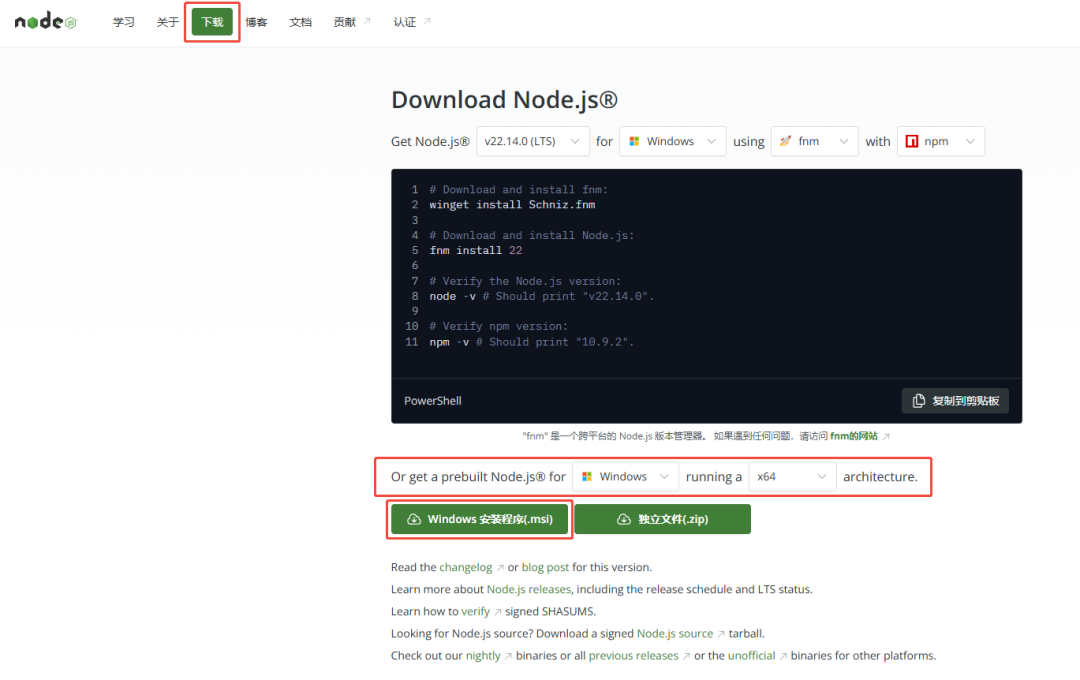Click the Windows logo in top platform dropdown
The width and height of the screenshot is (1080, 680).
pos(634,141)
